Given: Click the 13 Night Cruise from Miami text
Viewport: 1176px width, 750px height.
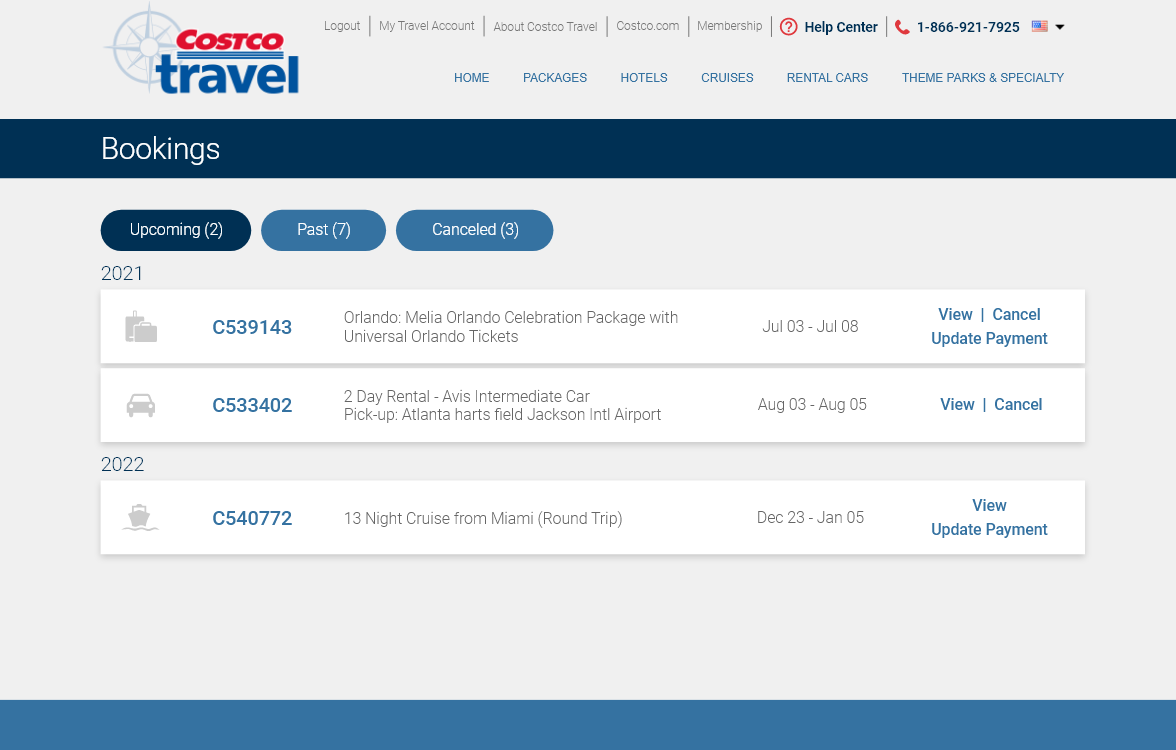Looking at the screenshot, I should pyautogui.click(x=483, y=518).
